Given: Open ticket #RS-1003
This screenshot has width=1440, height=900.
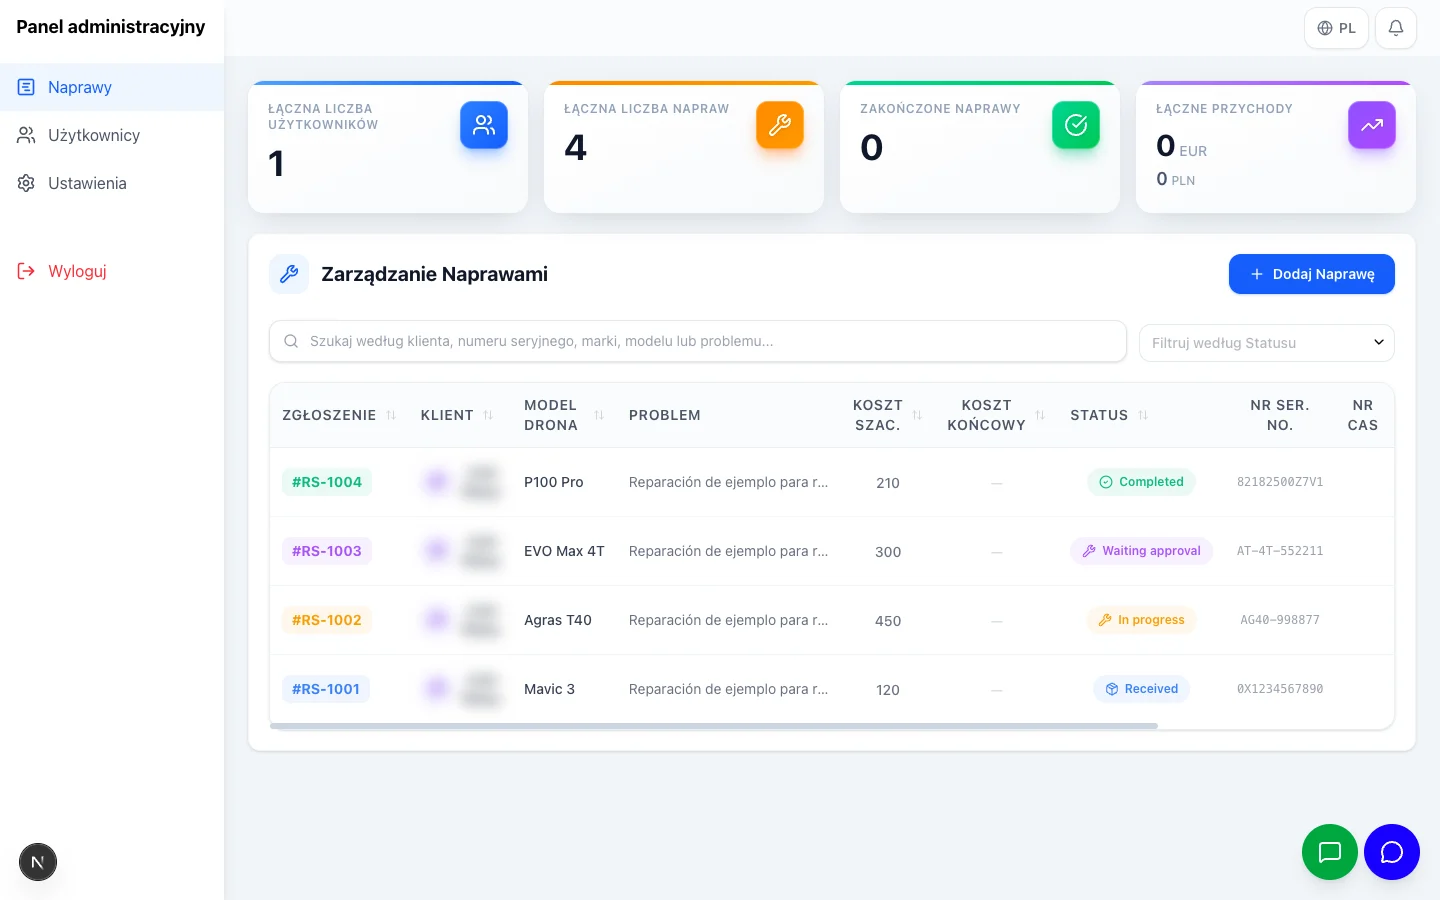Looking at the screenshot, I should coord(327,551).
